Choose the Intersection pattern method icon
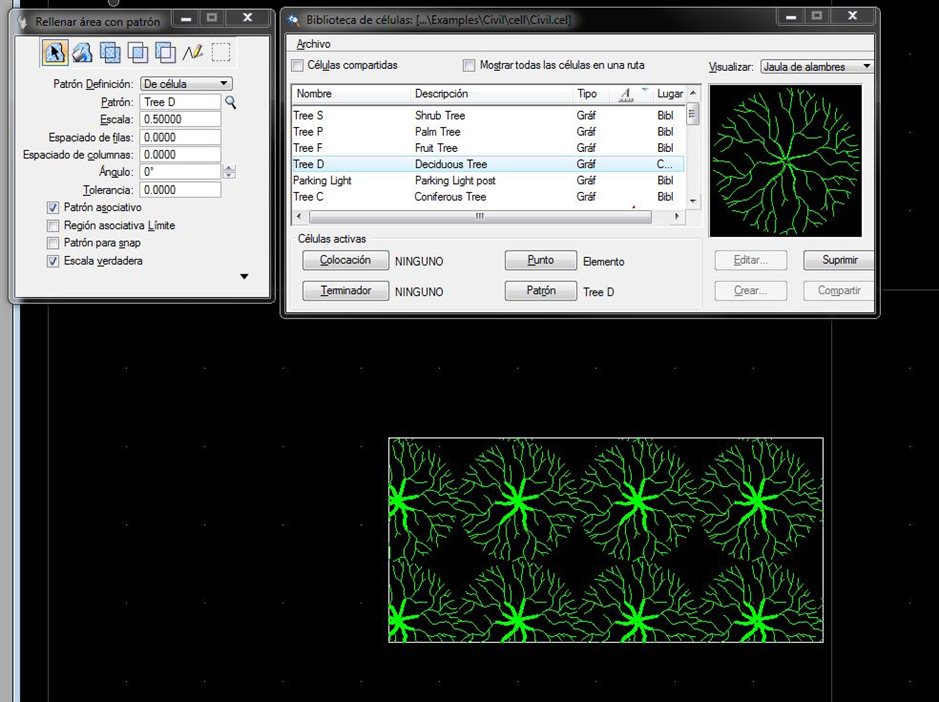 (x=137, y=53)
